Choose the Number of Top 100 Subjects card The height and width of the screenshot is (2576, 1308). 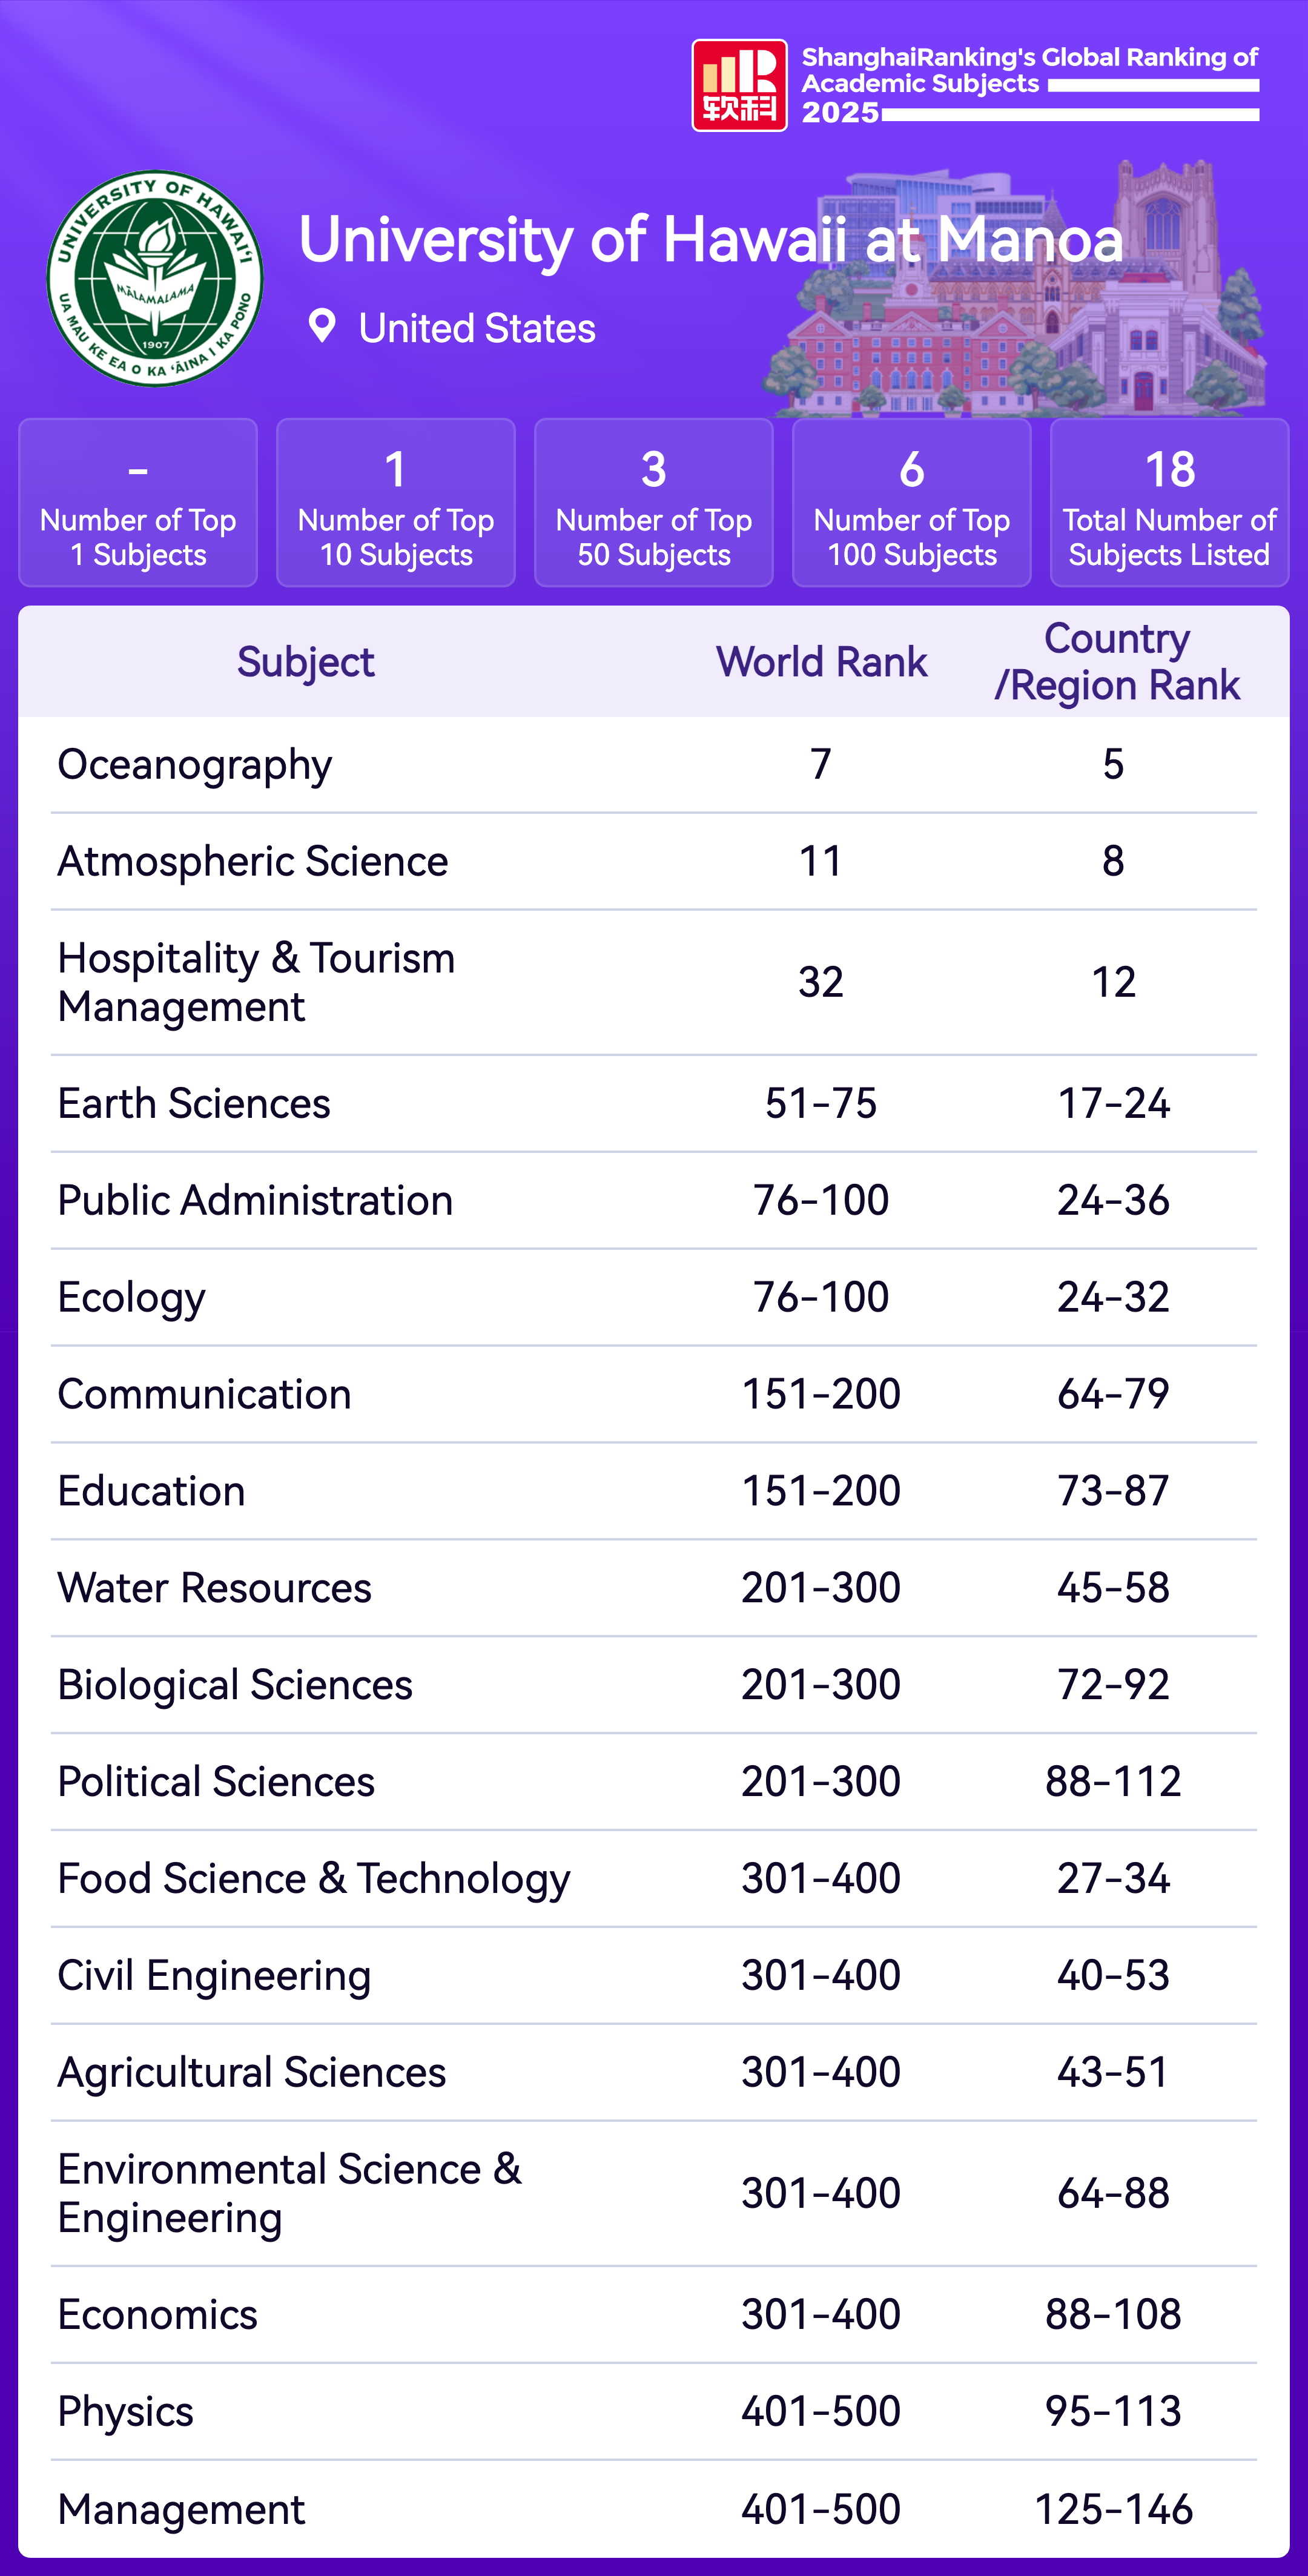coord(911,502)
